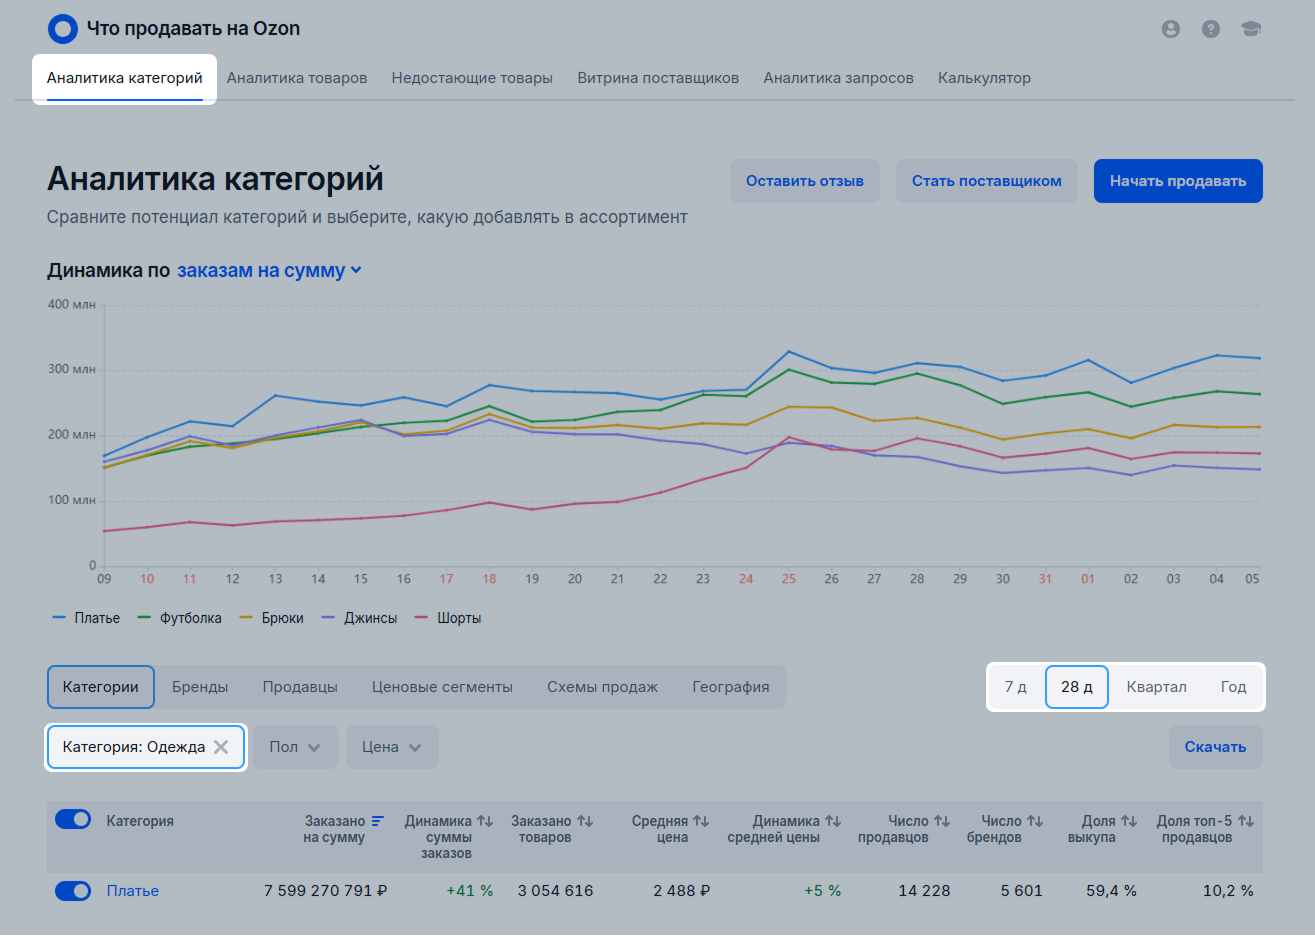The width and height of the screenshot is (1315, 936).
Task: Open the Витрина поставщиков tab
Action: 658,78
